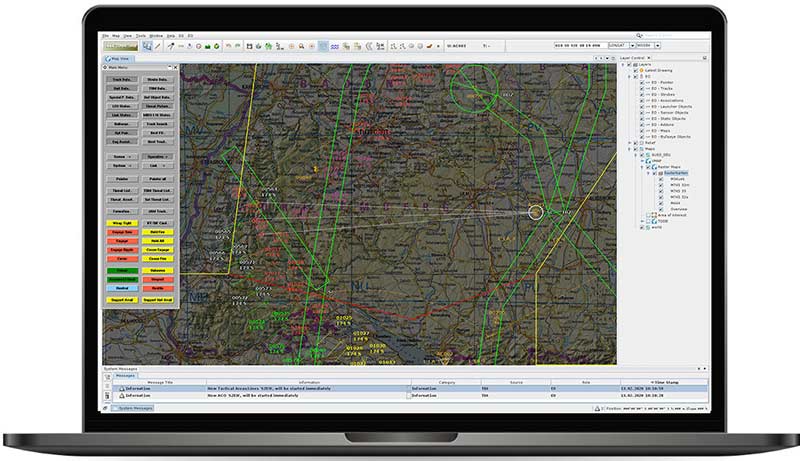Uncheck the EO - Sensor Objects layer

(x=641, y=112)
